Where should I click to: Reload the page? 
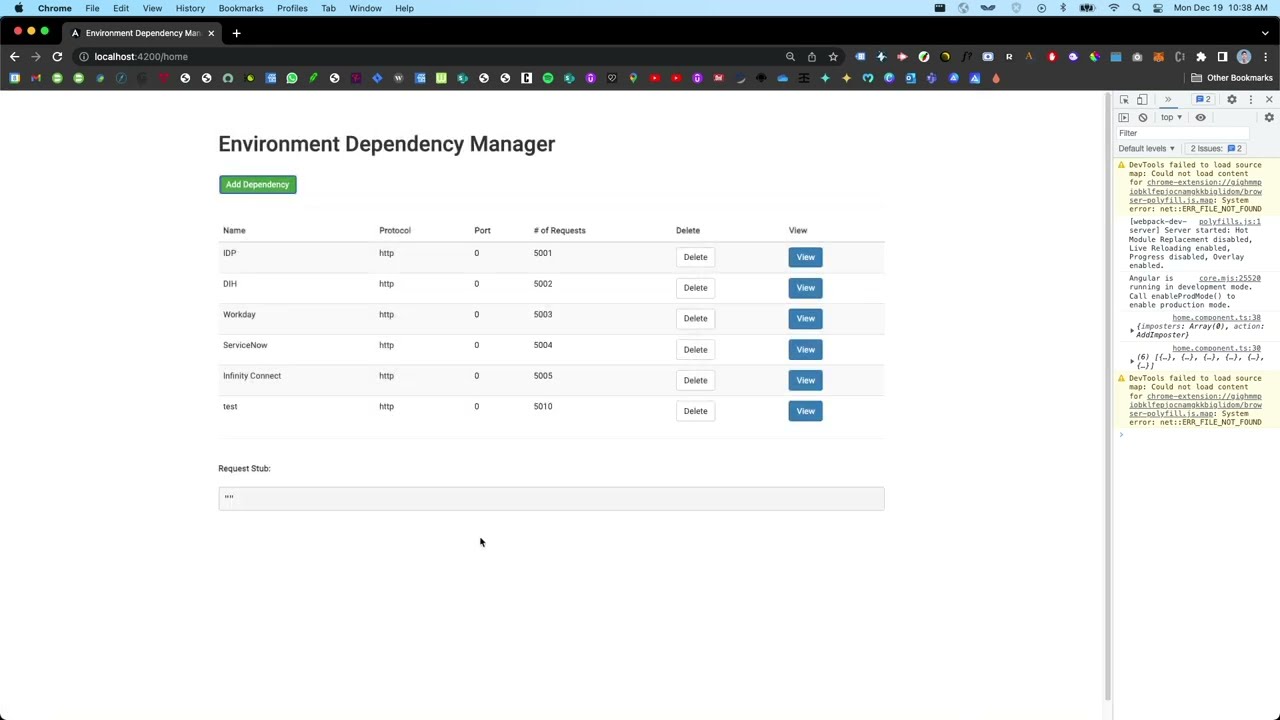coord(57,57)
